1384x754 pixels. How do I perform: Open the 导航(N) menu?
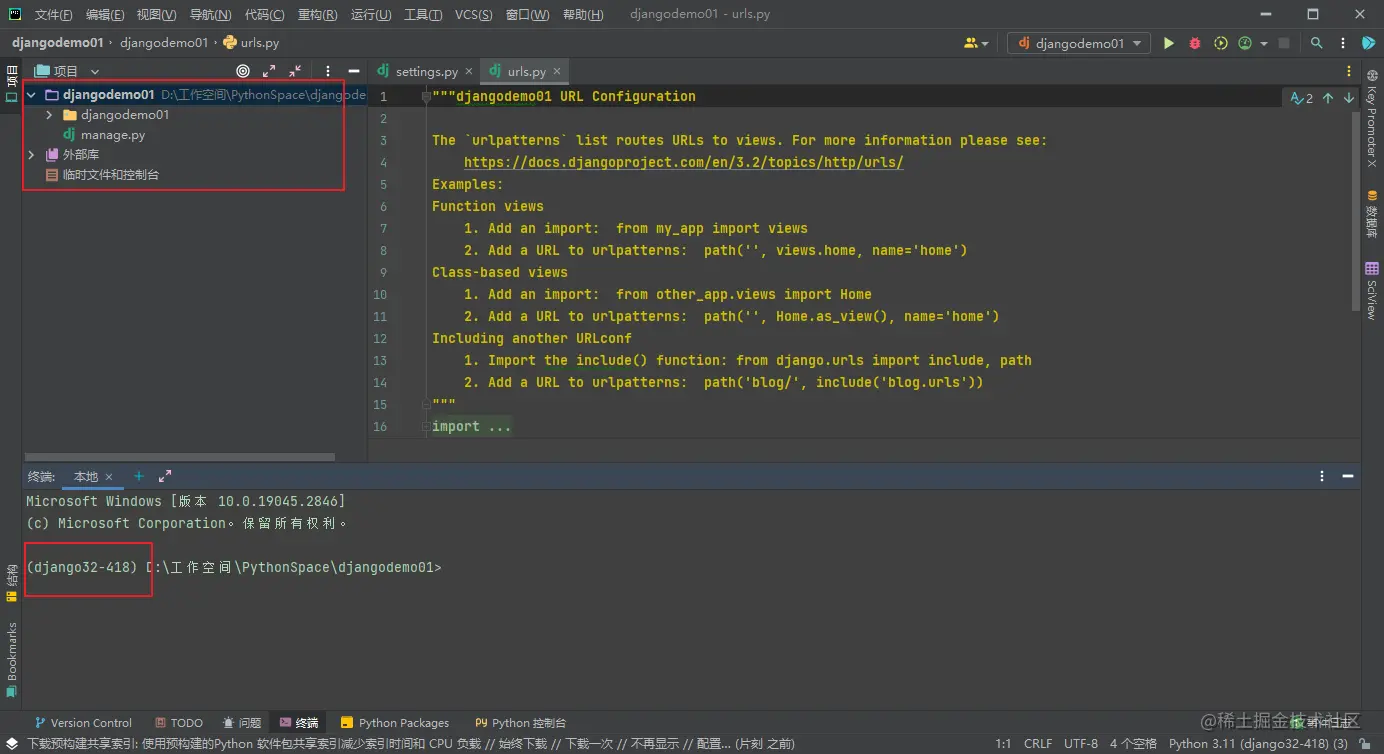coord(210,15)
